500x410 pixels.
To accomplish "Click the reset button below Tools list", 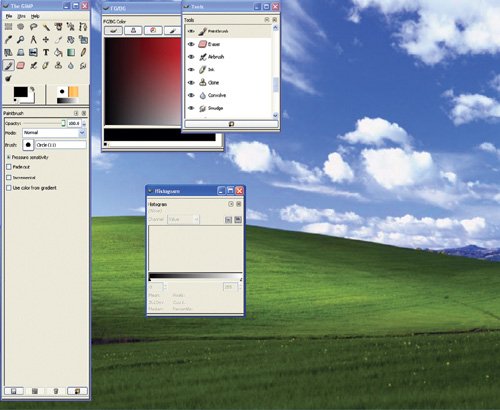I will pyautogui.click(x=231, y=124).
